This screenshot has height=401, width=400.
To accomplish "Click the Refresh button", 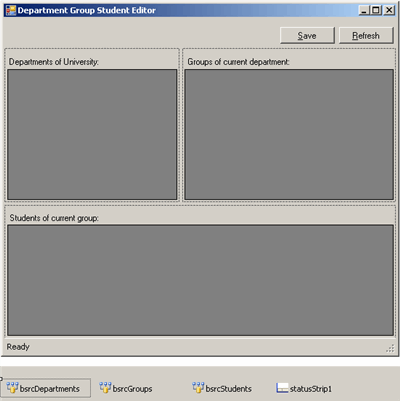I will tap(366, 35).
